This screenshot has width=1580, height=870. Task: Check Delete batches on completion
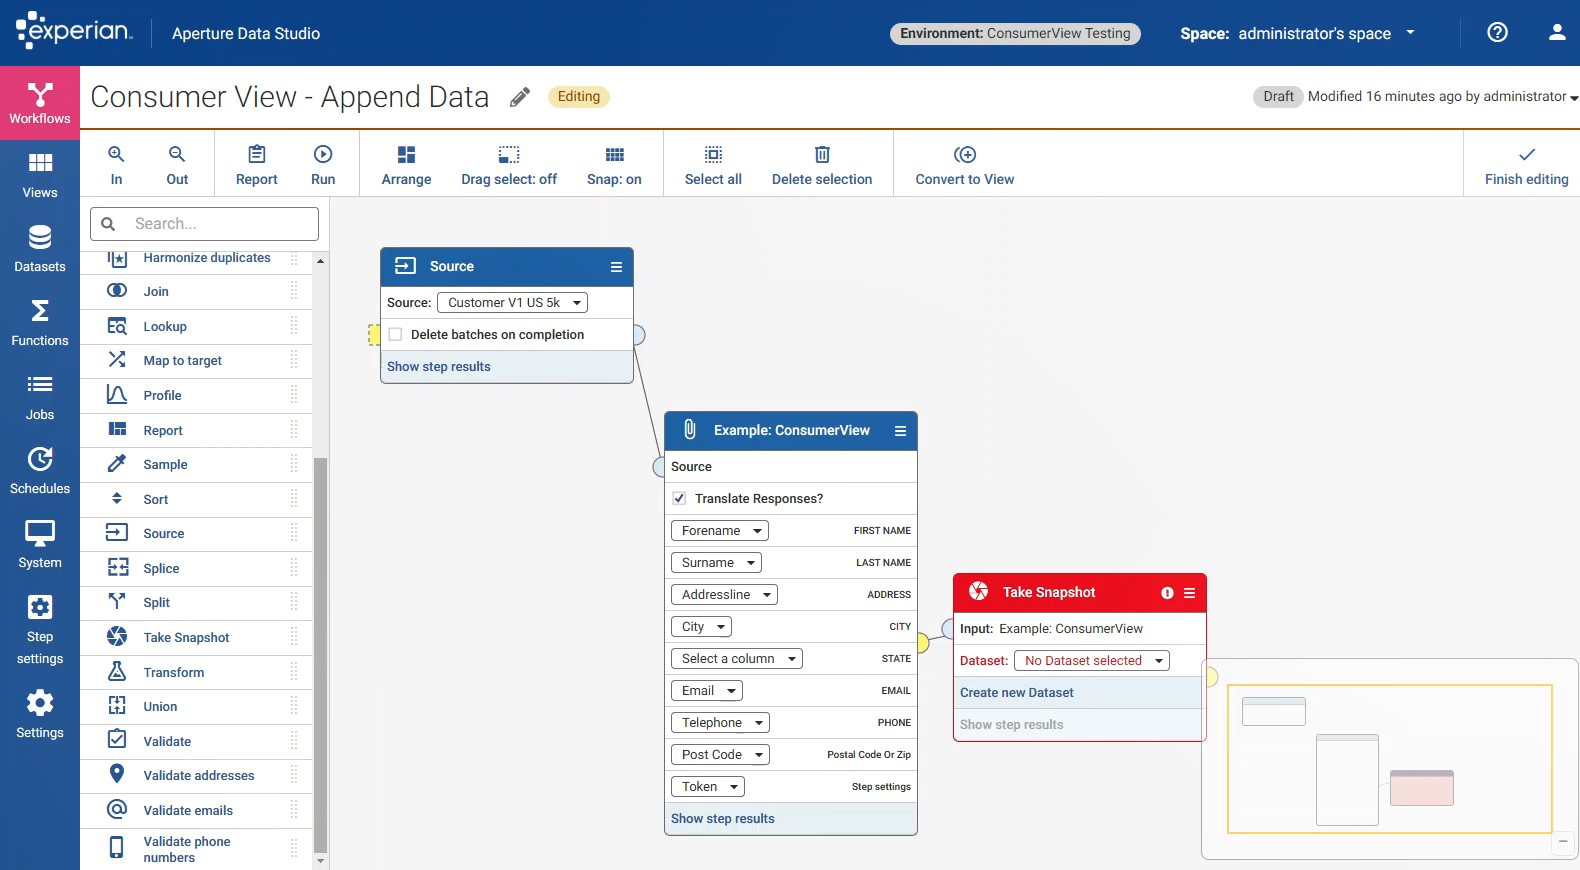pyautogui.click(x=395, y=335)
